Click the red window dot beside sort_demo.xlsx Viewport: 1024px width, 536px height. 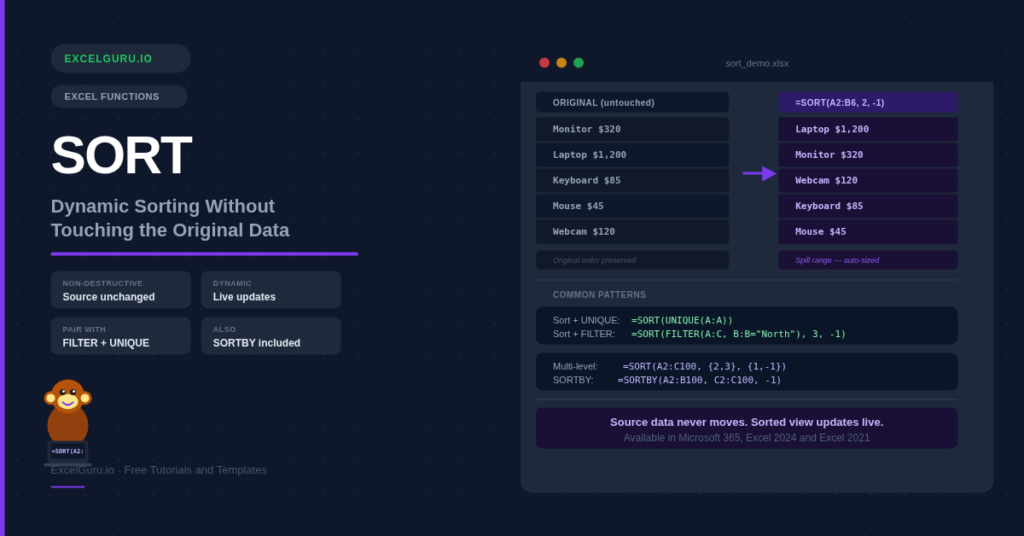(x=544, y=63)
